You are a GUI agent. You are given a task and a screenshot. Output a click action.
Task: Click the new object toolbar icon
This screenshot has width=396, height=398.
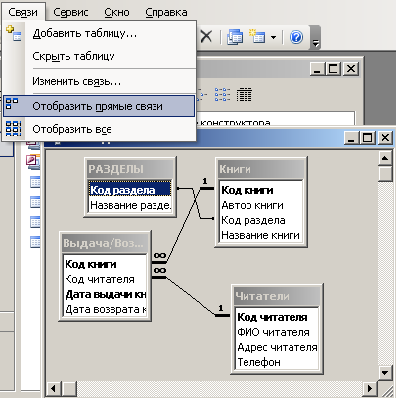coord(257,36)
